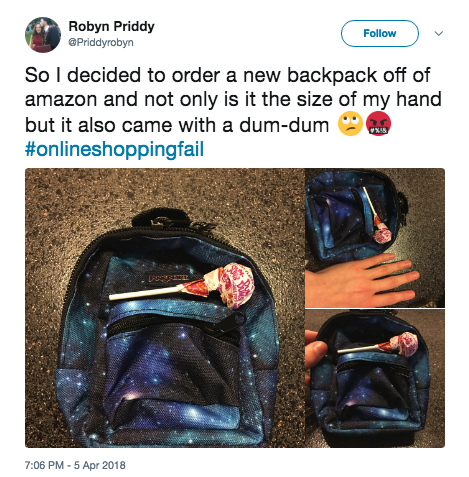
Task: Open the @Priddyrobyn handle link
Action: coord(101,43)
